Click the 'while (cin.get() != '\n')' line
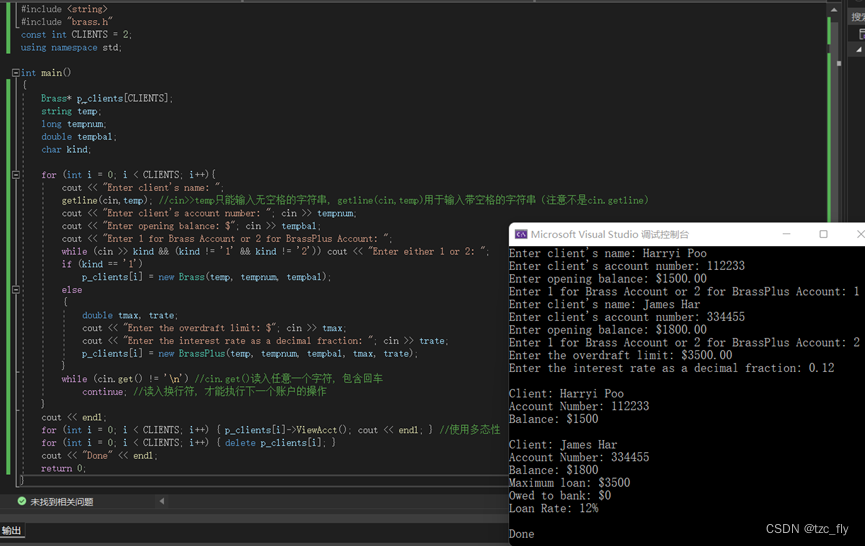Image resolution: width=865 pixels, height=546 pixels. (x=125, y=379)
